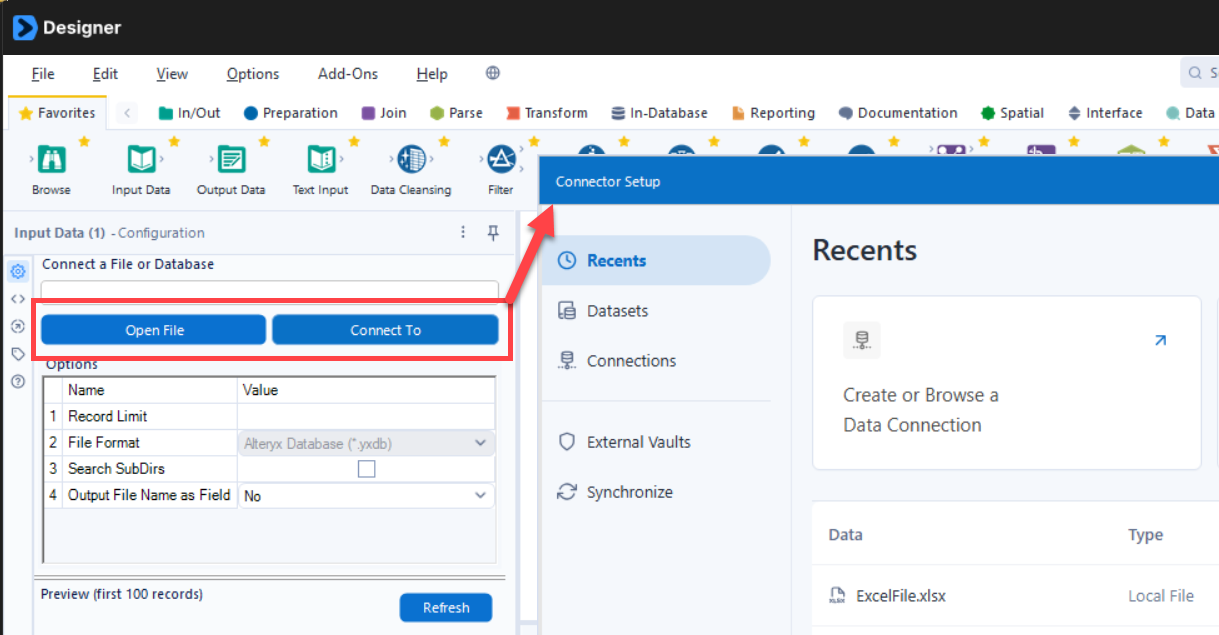This screenshot has width=1219, height=635.
Task: Open the Configuration panel three-dot menu
Action: click(x=463, y=232)
